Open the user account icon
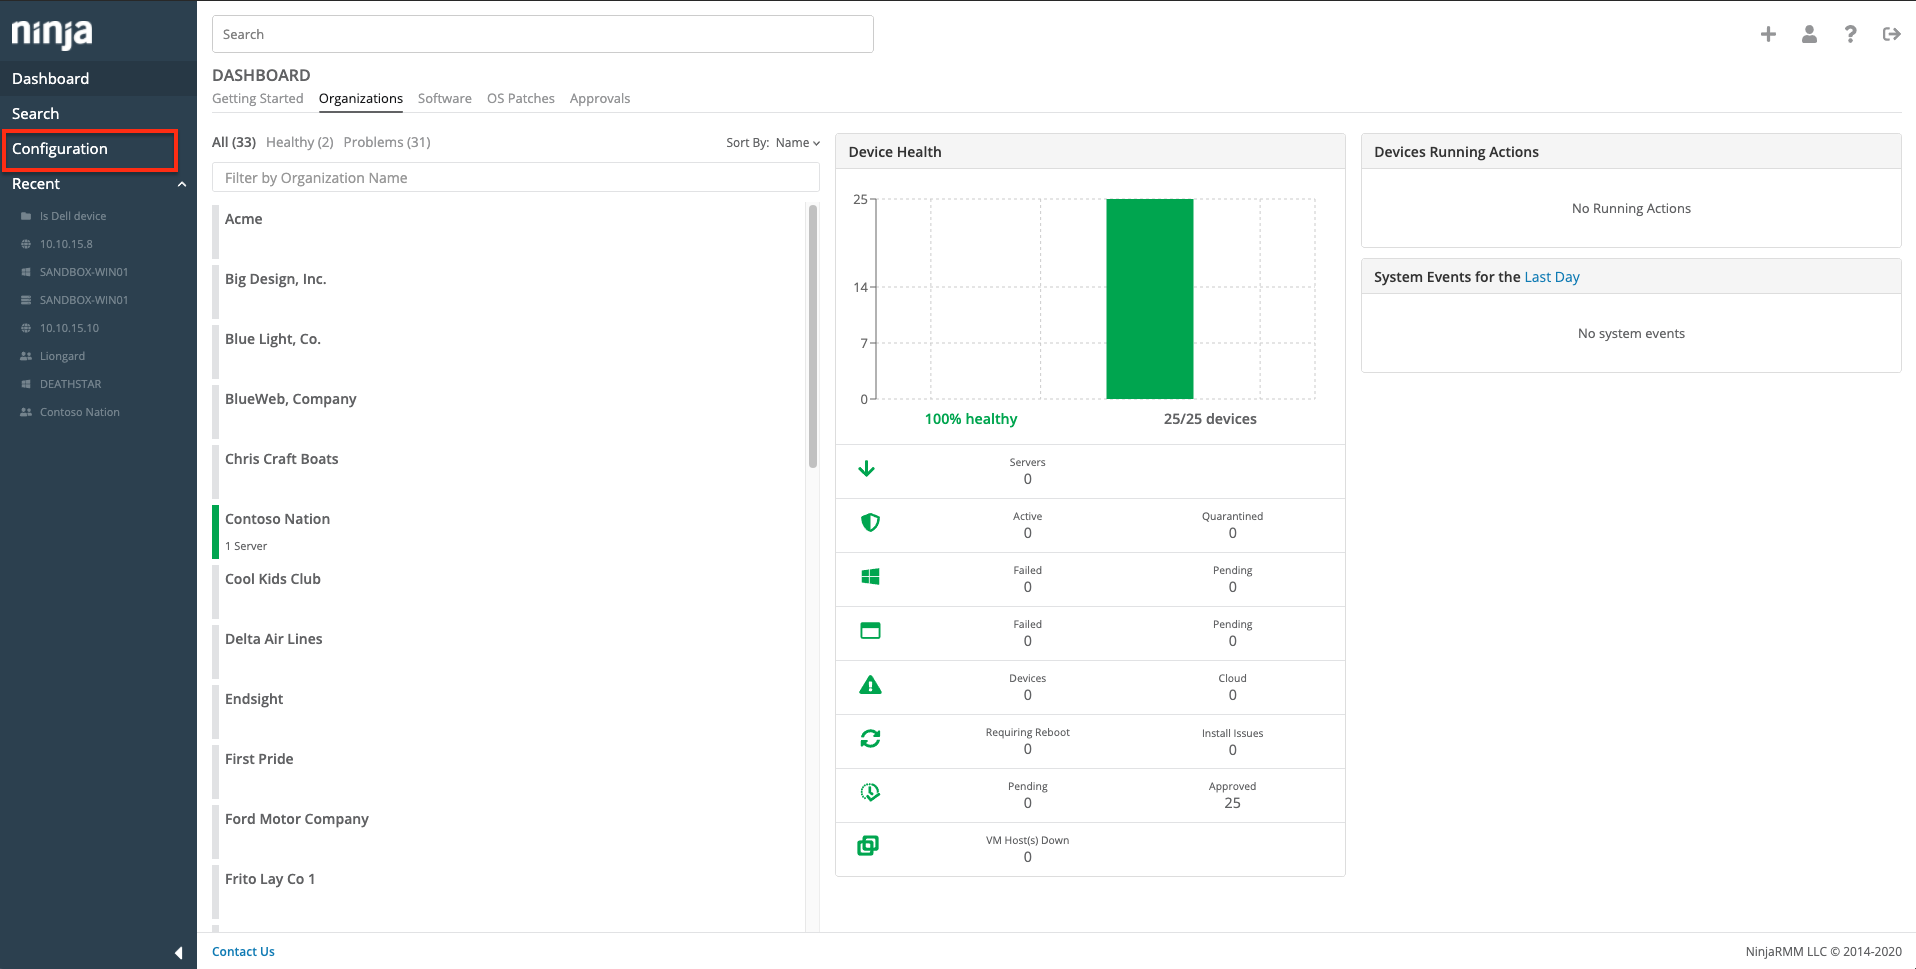 point(1809,34)
